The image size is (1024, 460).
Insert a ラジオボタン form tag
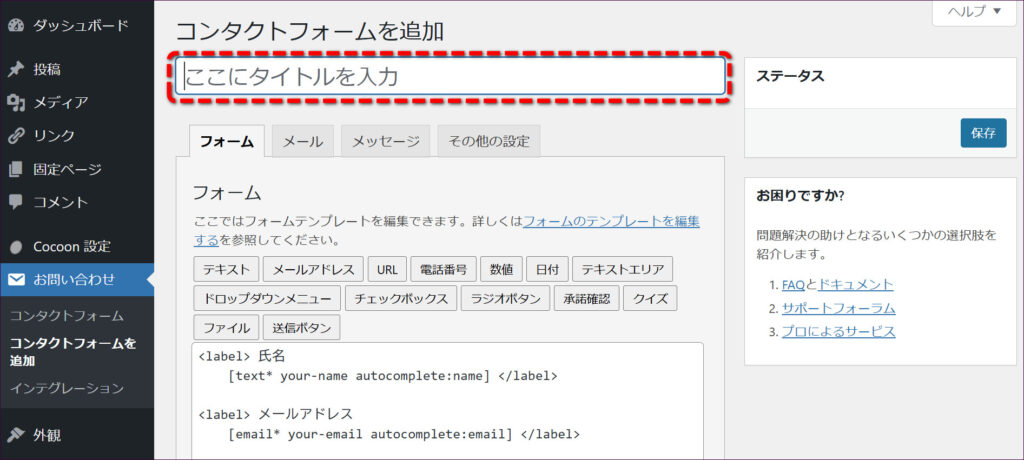(x=505, y=299)
